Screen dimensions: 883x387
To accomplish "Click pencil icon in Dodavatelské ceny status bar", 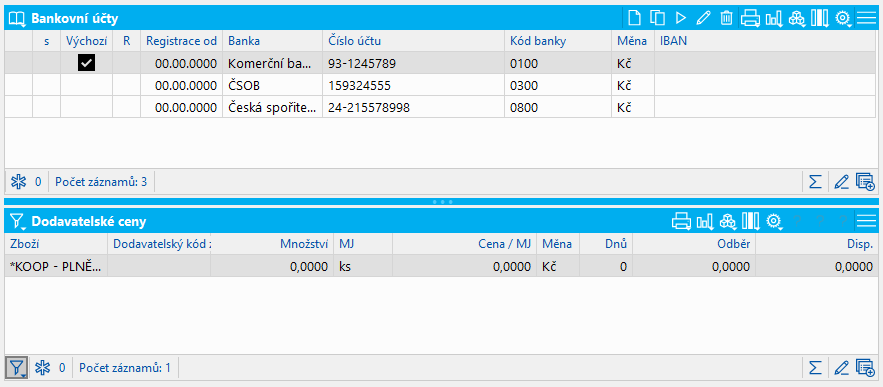I will point(841,368).
